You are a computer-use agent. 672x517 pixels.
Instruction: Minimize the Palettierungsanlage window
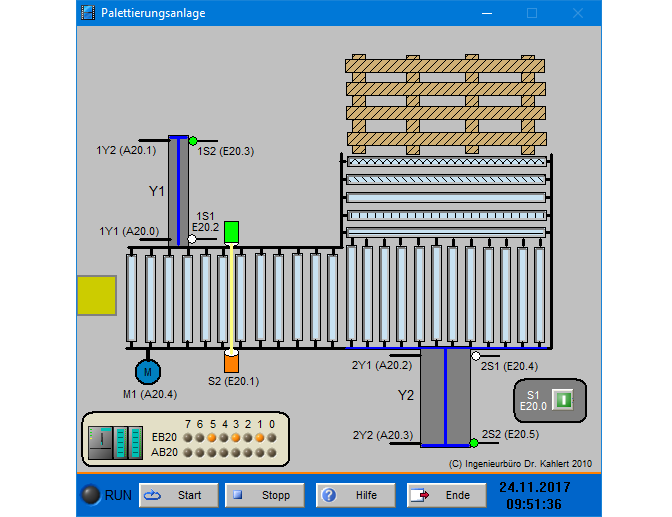[487, 13]
